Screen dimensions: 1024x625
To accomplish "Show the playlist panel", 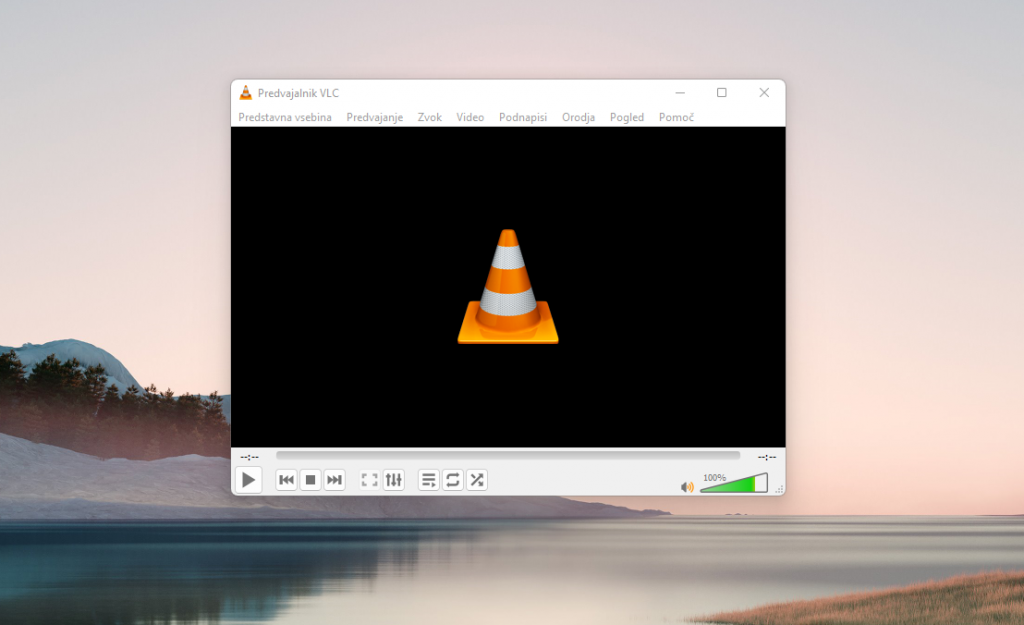I will click(428, 480).
